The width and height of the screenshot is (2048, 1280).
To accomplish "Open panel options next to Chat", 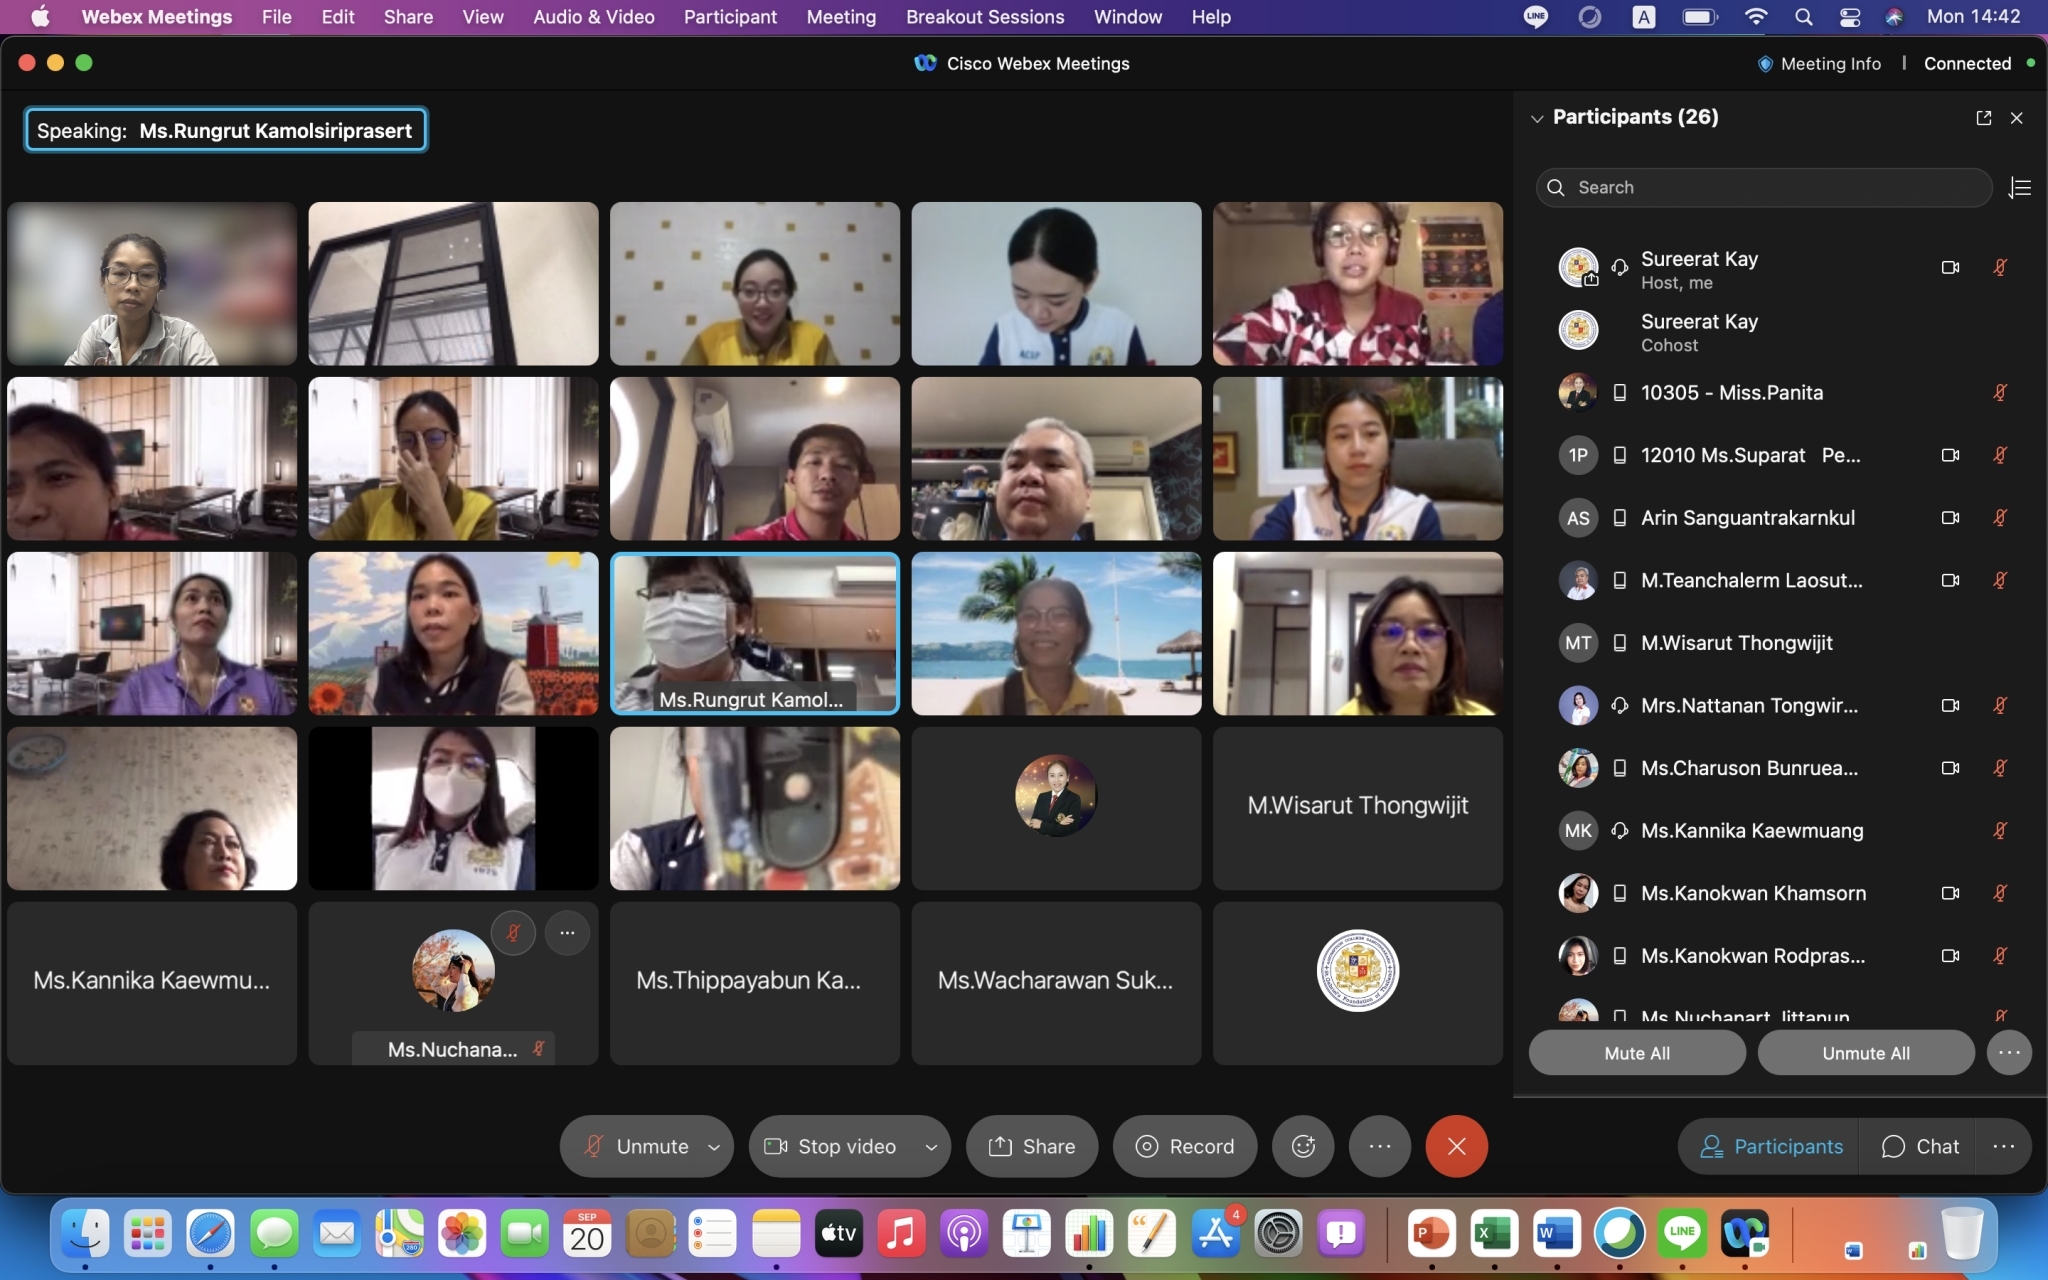I will click(x=2004, y=1146).
